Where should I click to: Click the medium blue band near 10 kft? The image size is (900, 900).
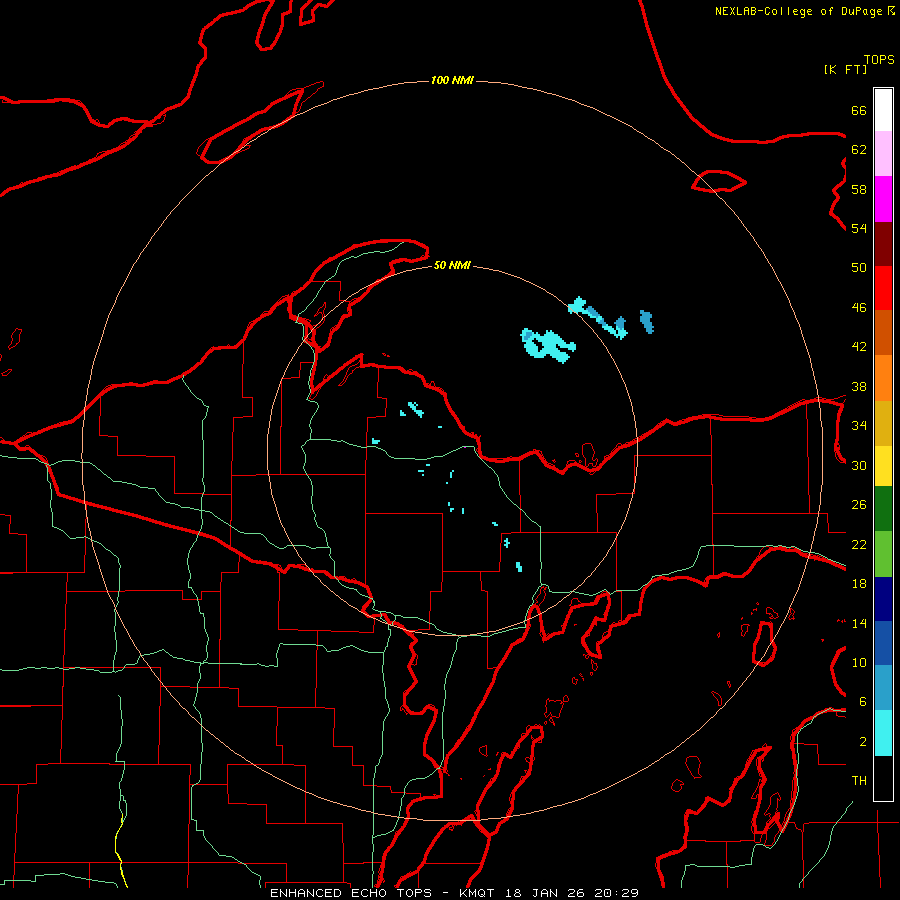pyautogui.click(x=883, y=643)
